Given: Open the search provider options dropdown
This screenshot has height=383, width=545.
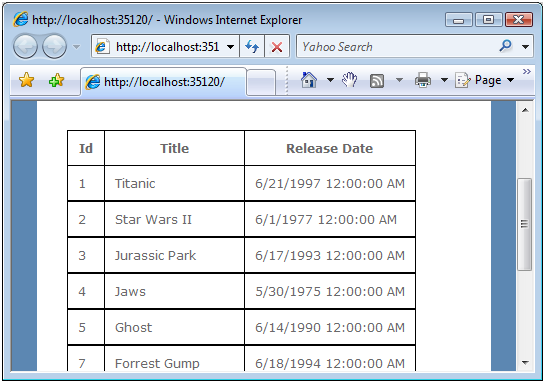Looking at the screenshot, I should coord(526,47).
